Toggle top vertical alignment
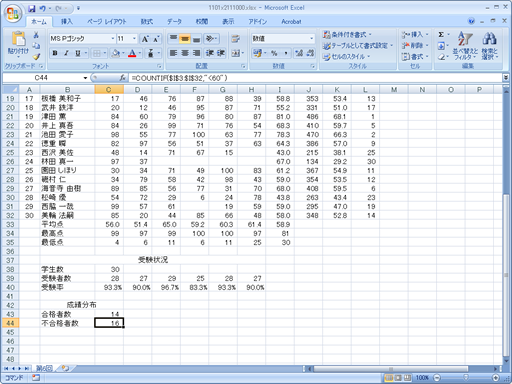The image size is (512, 384). tap(173, 39)
